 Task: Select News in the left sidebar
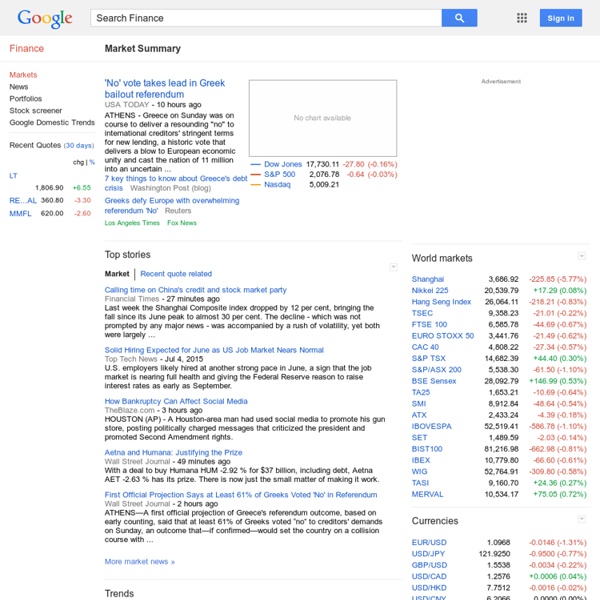point(19,87)
